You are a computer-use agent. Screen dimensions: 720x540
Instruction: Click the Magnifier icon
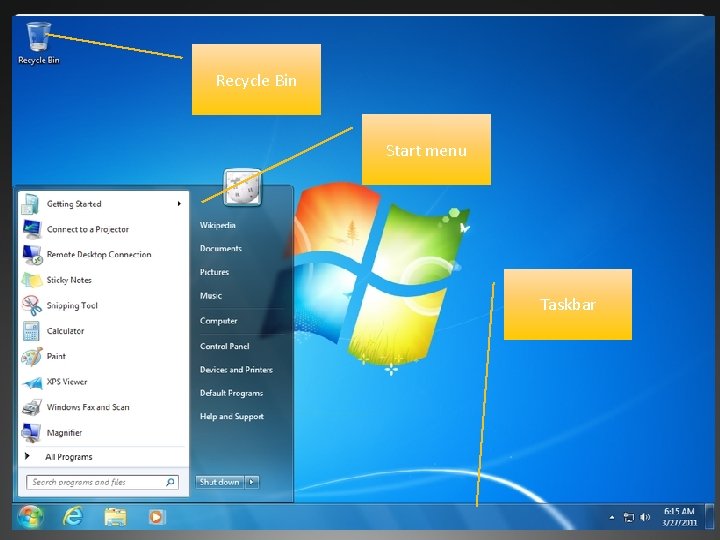[x=31, y=433]
